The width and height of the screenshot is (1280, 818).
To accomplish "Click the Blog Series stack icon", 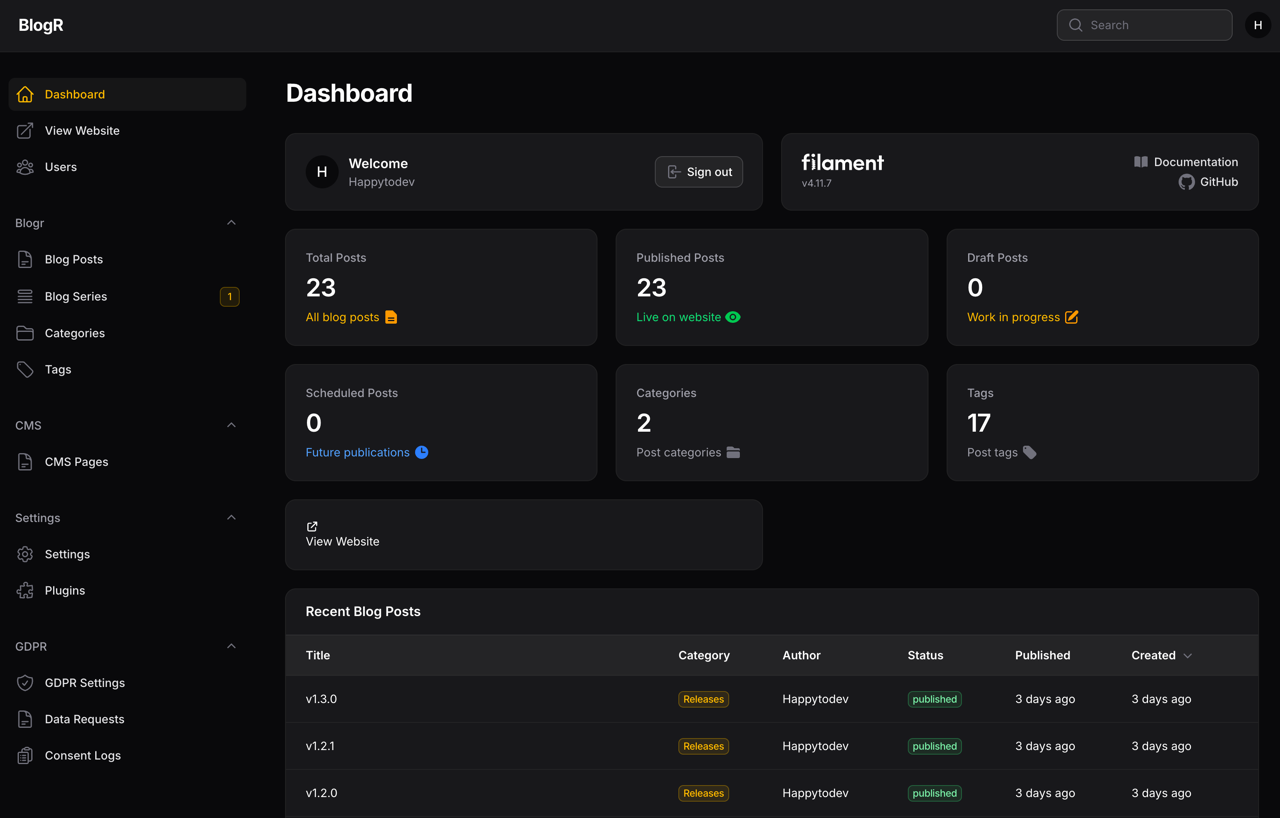I will 25,296.
